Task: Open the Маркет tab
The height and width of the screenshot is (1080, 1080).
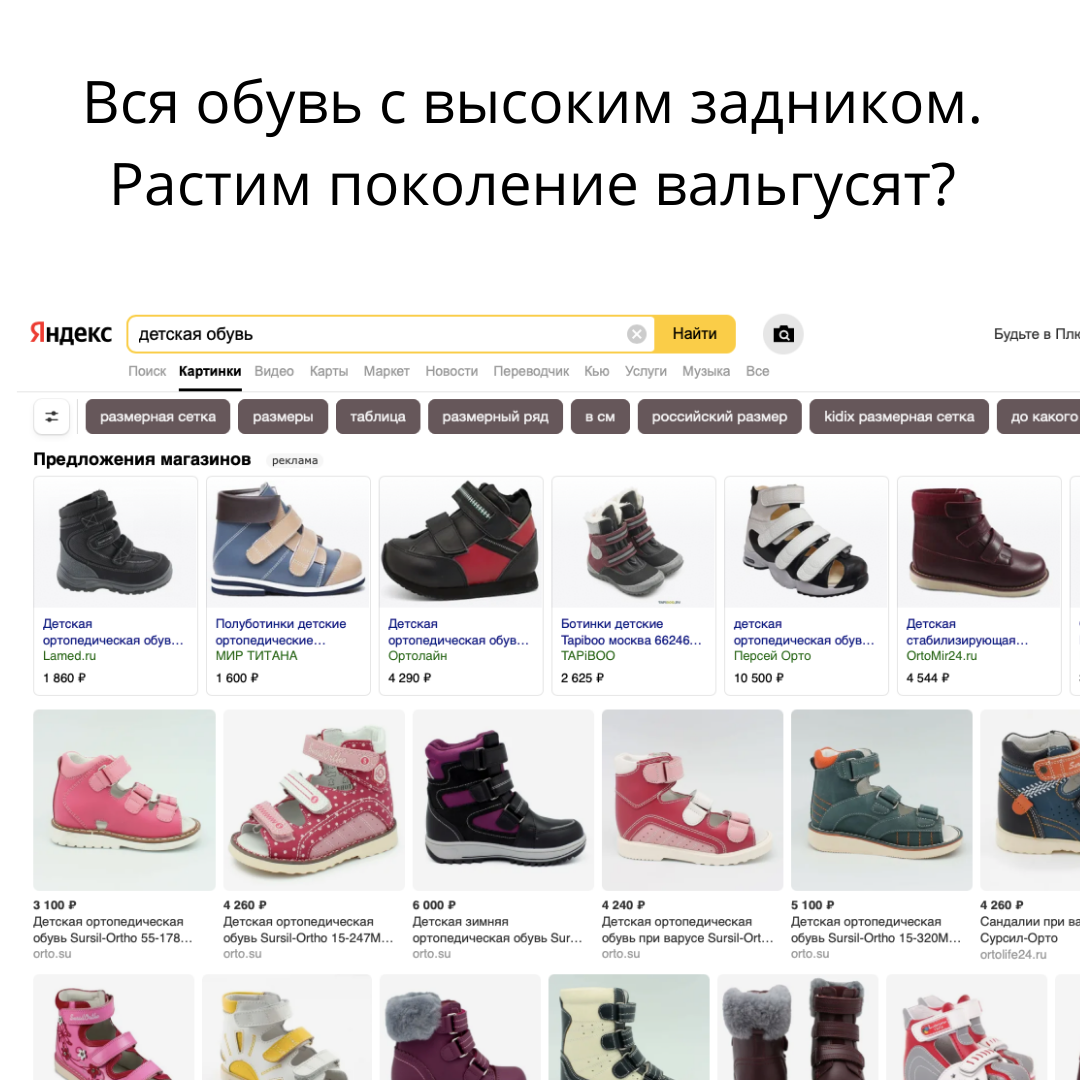Action: 386,371
